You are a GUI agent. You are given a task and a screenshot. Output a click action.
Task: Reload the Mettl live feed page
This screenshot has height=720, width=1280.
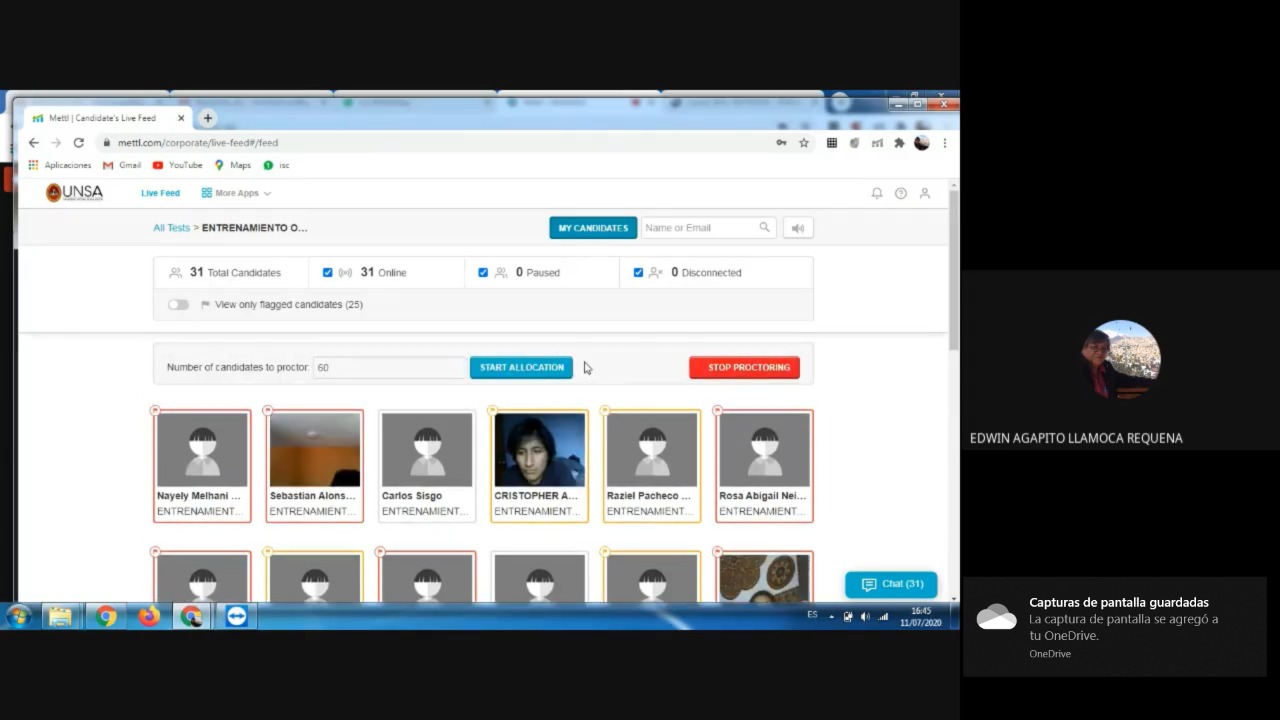[78, 143]
